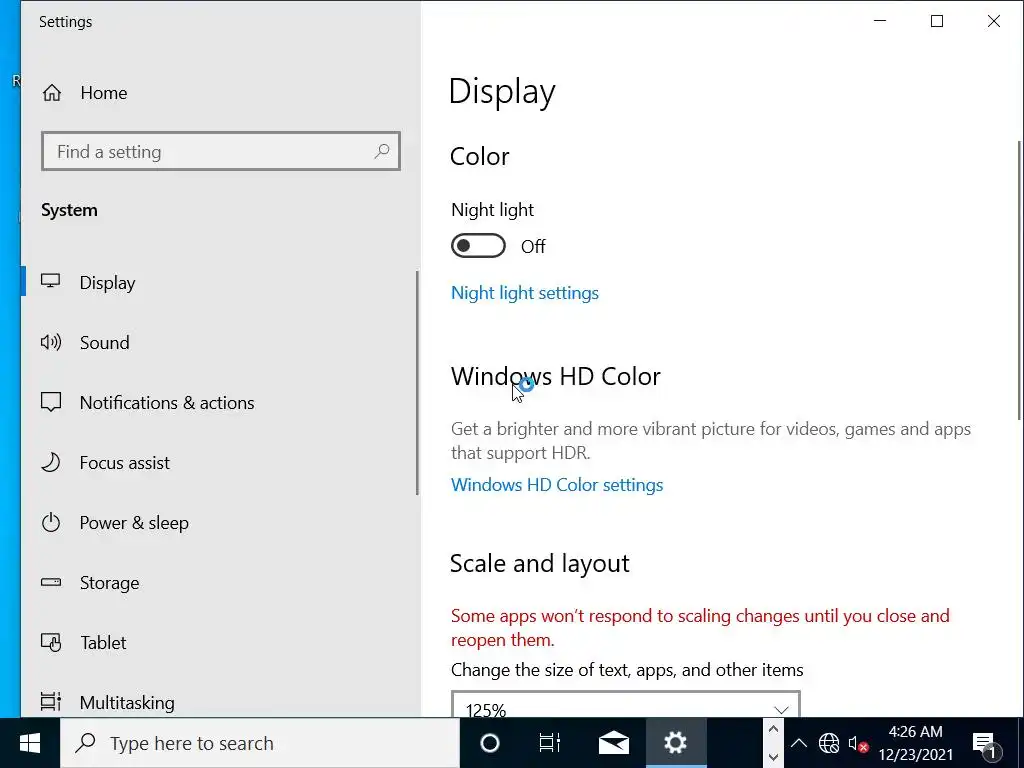Click the Display monitor icon in sidebar
The width and height of the screenshot is (1024, 768).
(x=50, y=281)
